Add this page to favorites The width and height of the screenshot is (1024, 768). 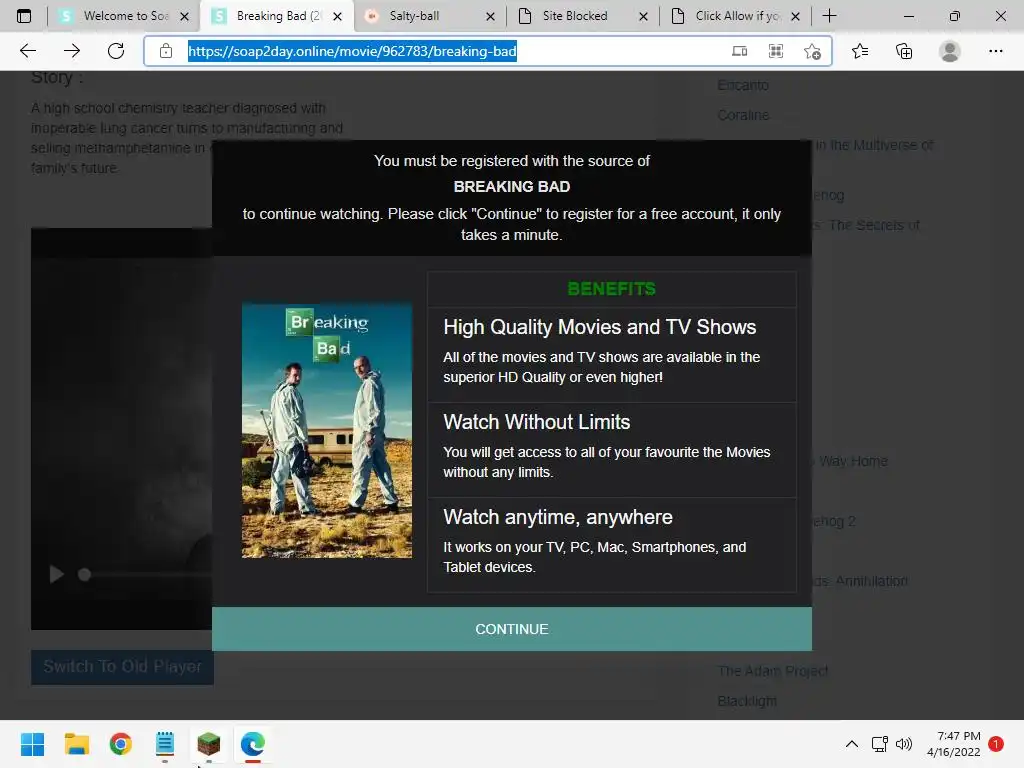click(812, 51)
